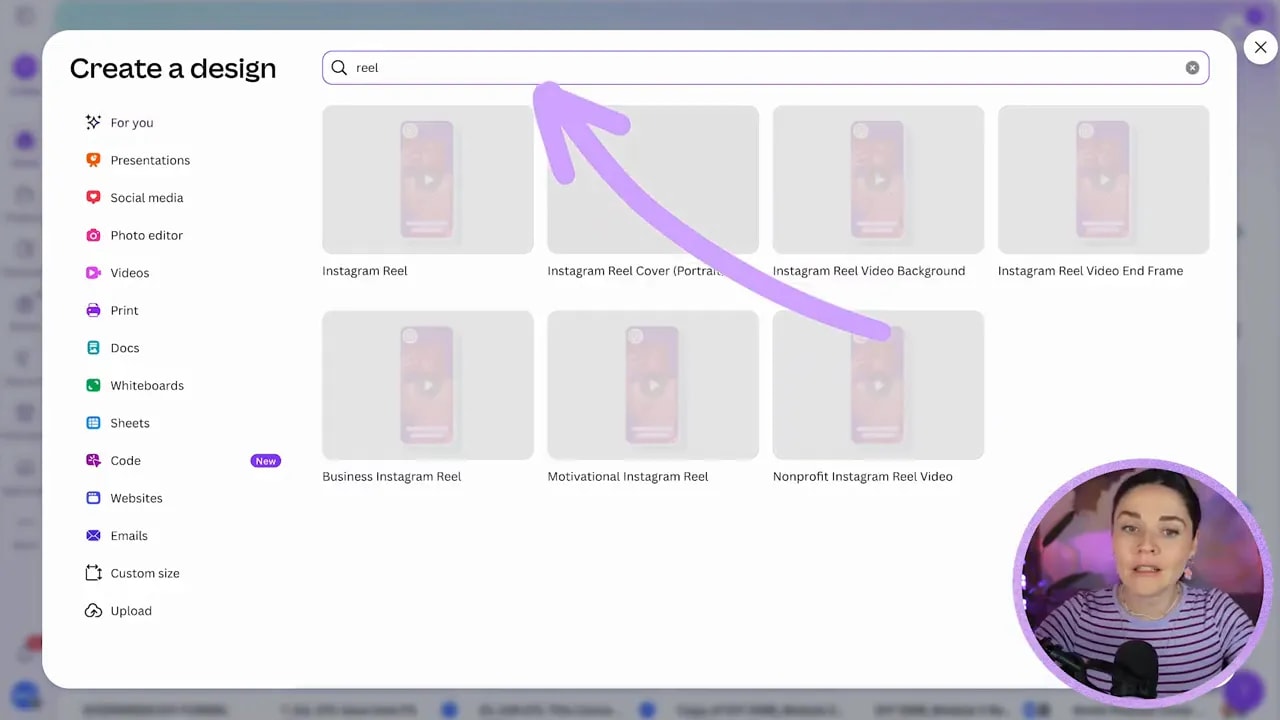The image size is (1280, 720).
Task: Choose the Websites label
Action: (136, 497)
